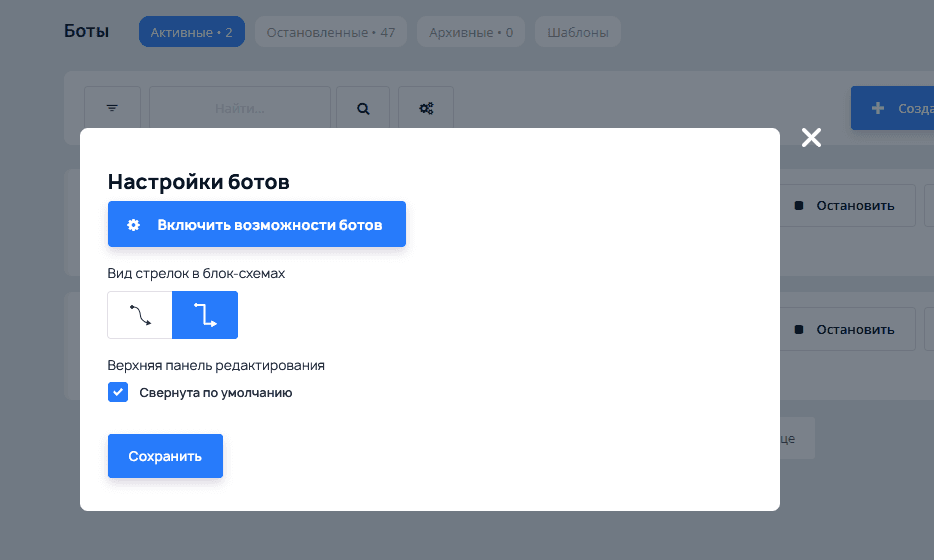Image resolution: width=934 pixels, height=560 pixels.
Task: Stop the second bot with Остановить
Action: click(x=844, y=329)
